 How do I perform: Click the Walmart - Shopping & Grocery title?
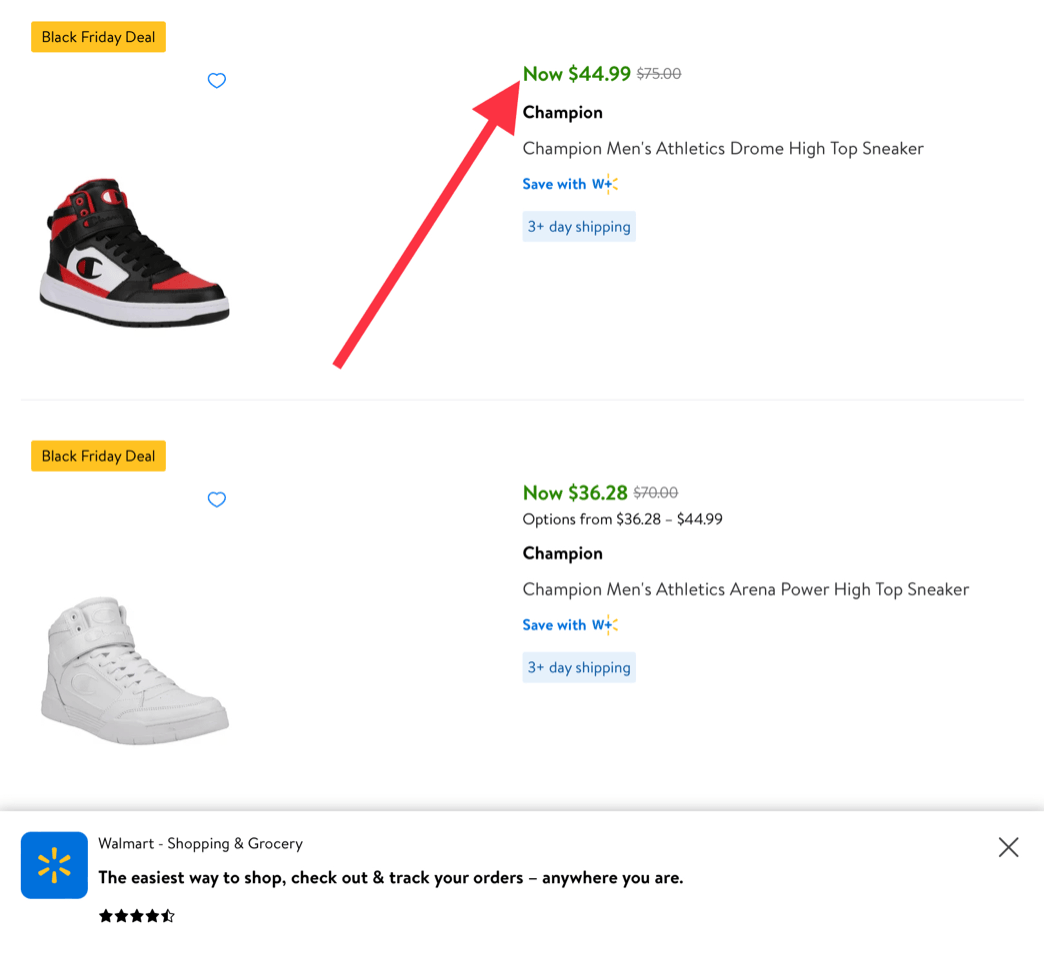pos(200,844)
